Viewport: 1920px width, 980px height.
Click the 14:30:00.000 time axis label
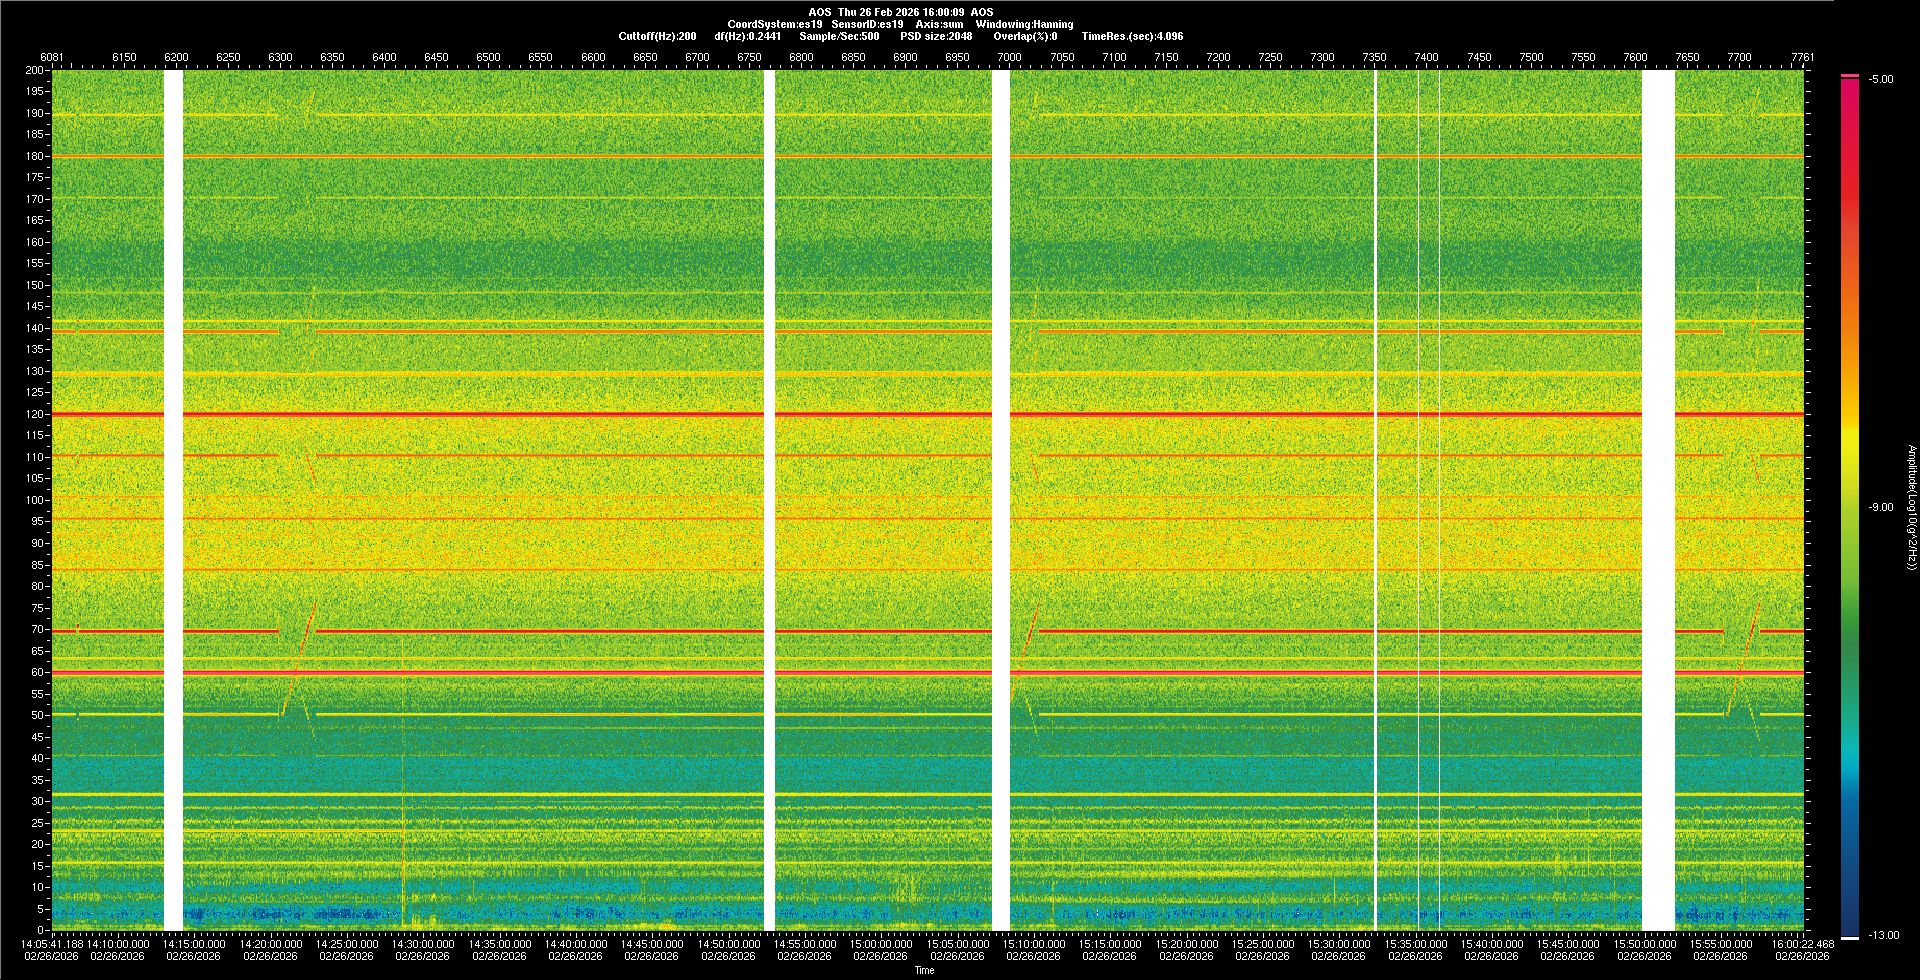click(x=423, y=943)
